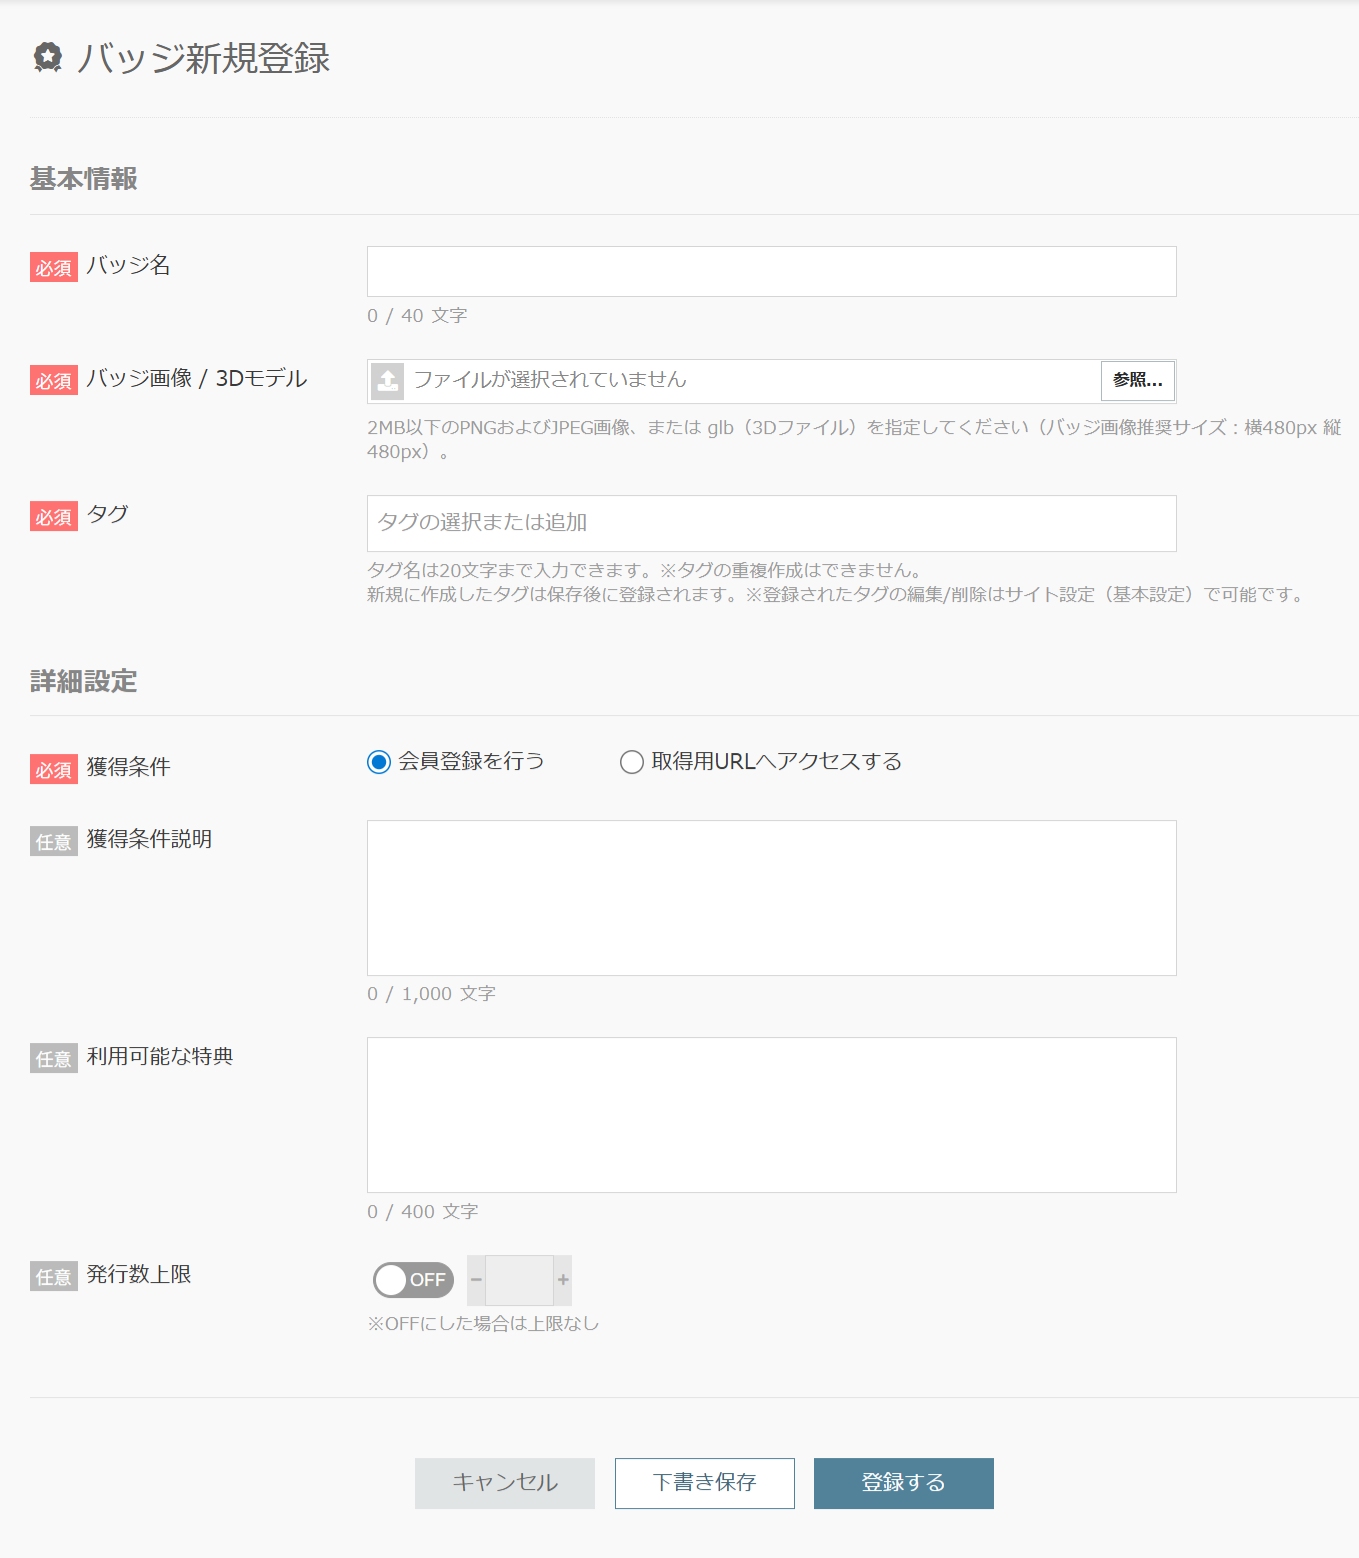Click the ファイルが選択されていません file text
1359x1558 pixels.
550,380
